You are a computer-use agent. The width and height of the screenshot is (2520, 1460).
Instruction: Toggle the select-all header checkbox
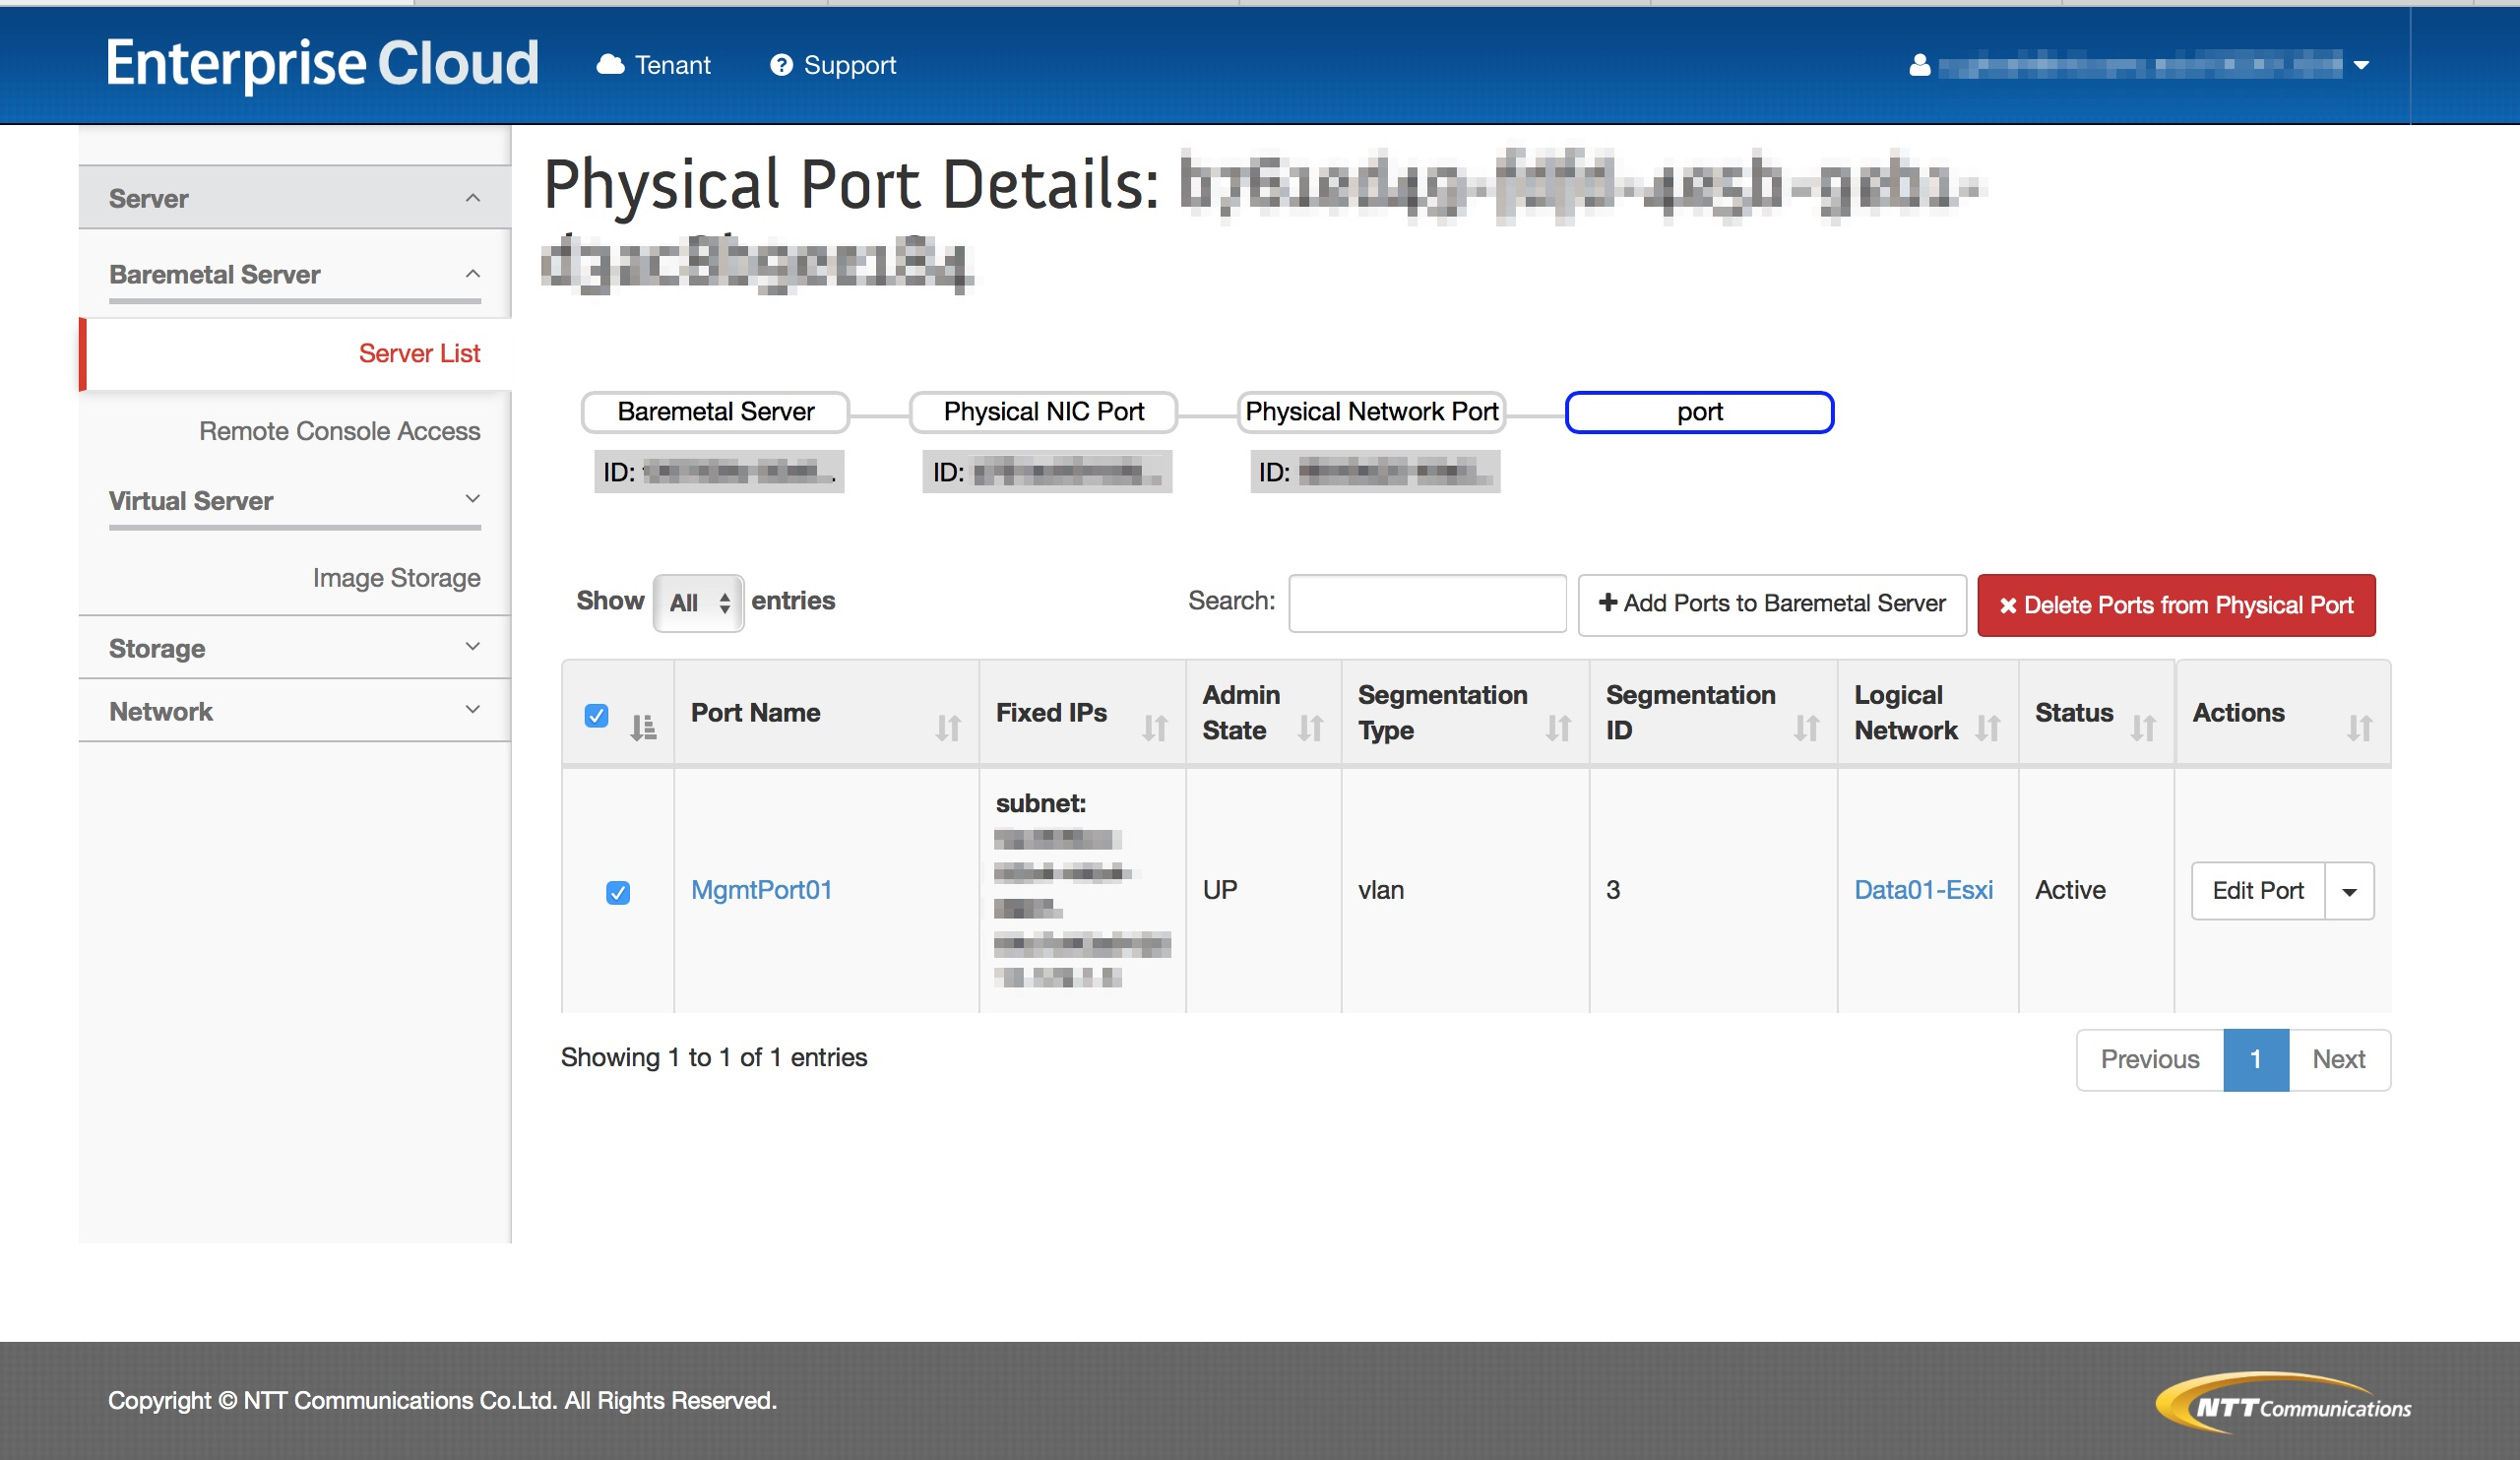[596, 715]
